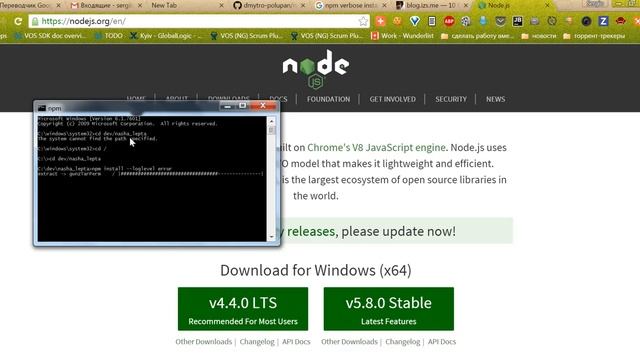This screenshot has height=360, width=640.
Task: Follow the Chrome's V8 JavaScript engine link
Action: click(376, 147)
